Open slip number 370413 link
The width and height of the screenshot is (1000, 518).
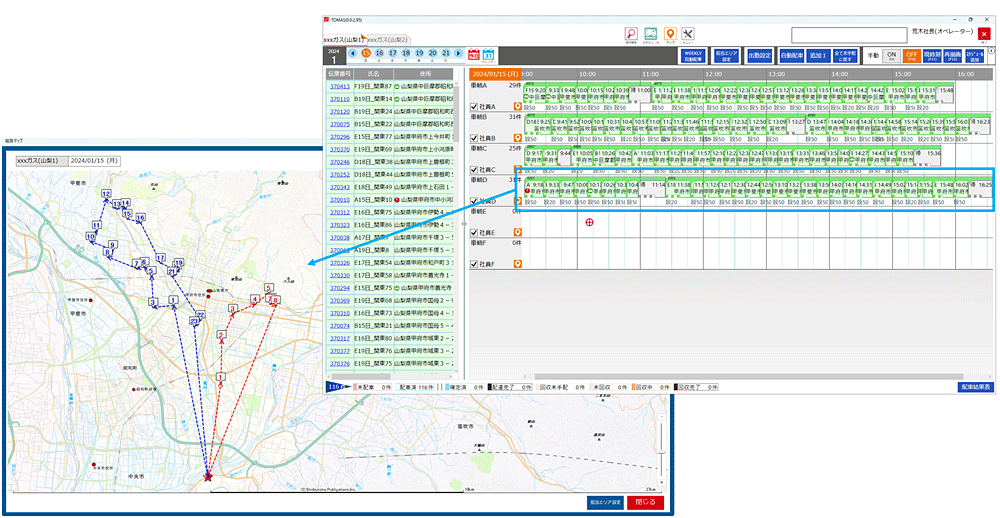(x=339, y=86)
